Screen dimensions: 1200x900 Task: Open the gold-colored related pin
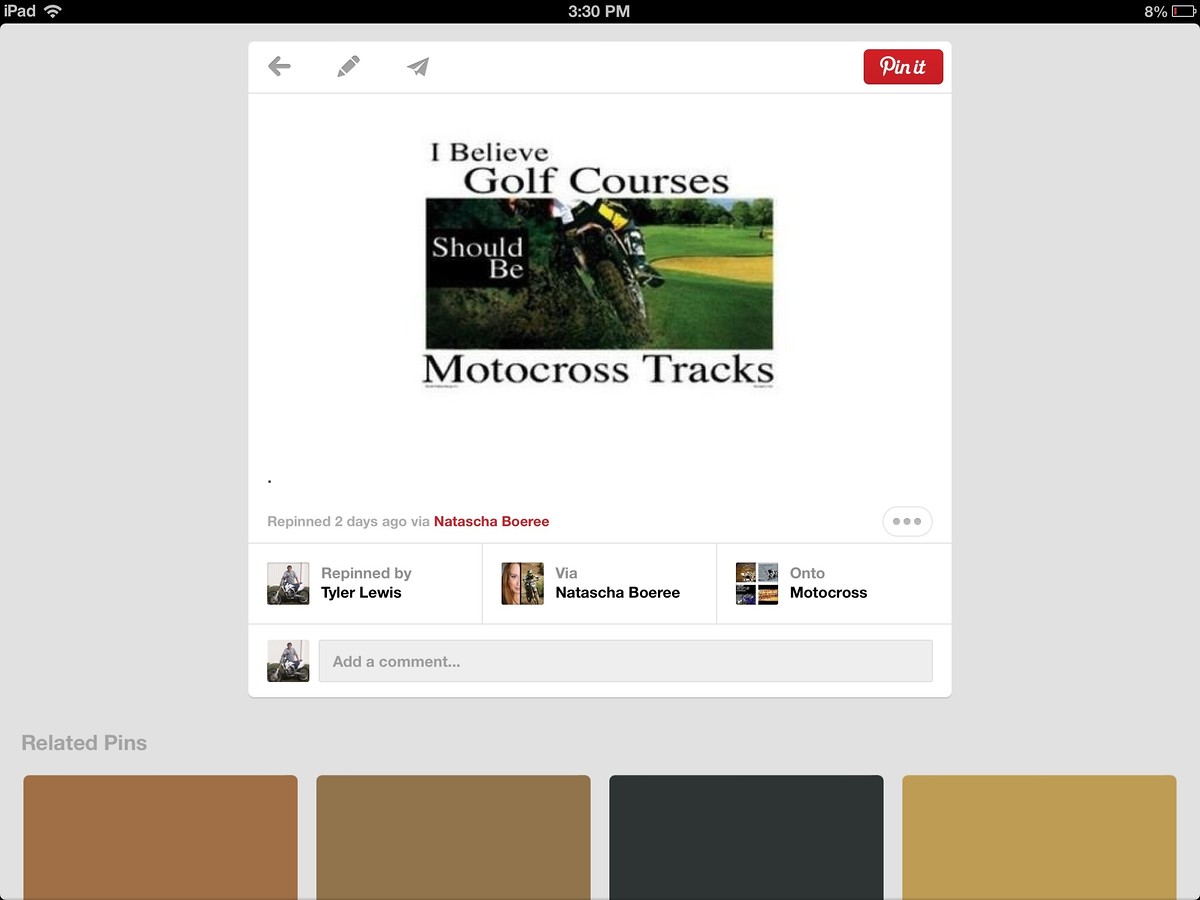coord(1039,837)
